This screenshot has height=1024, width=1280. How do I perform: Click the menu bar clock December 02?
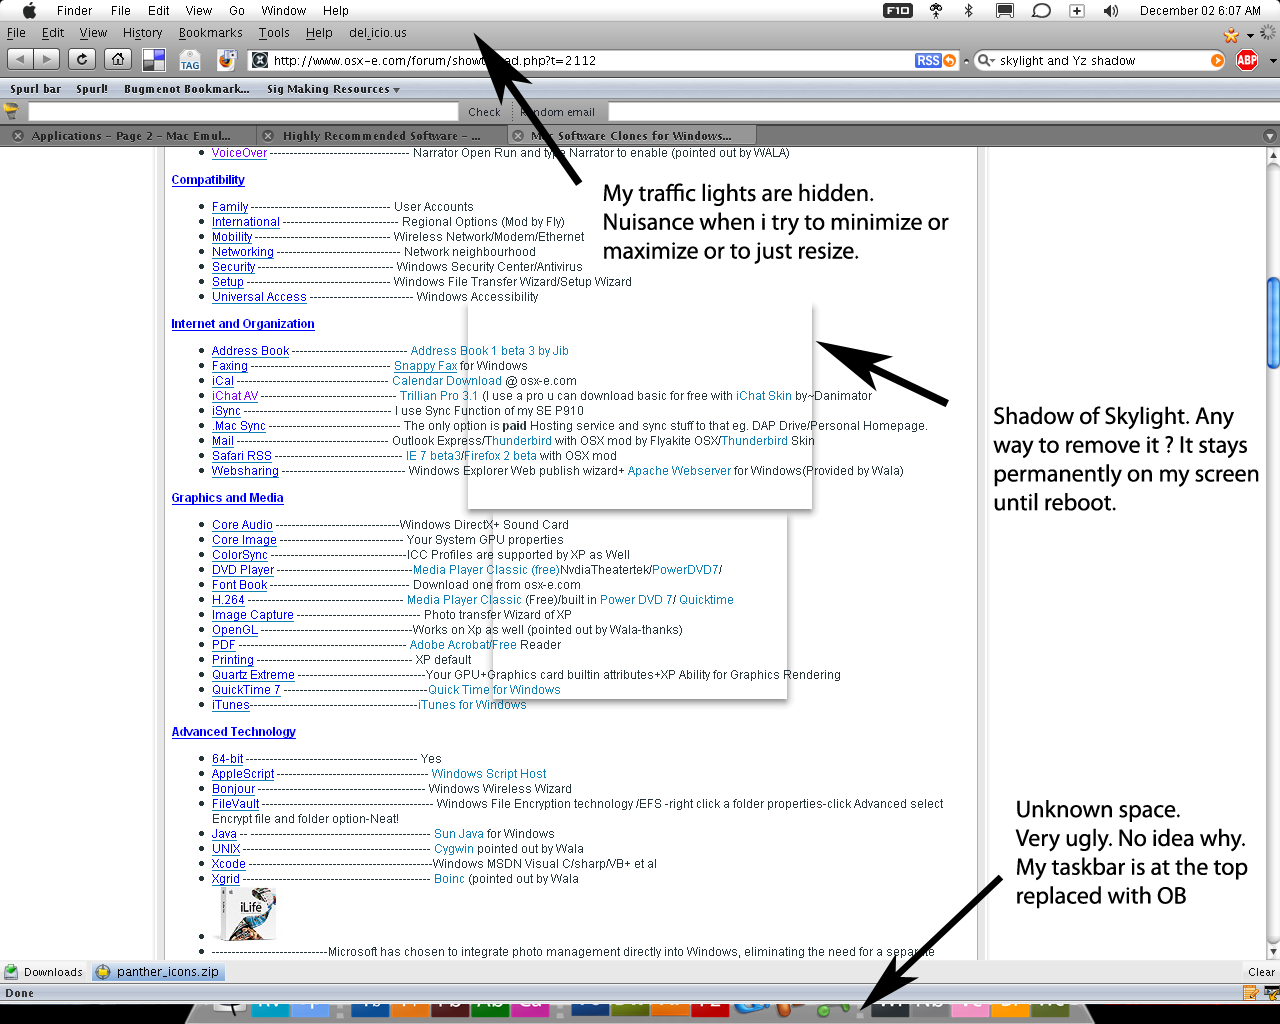pyautogui.click(x=1200, y=11)
